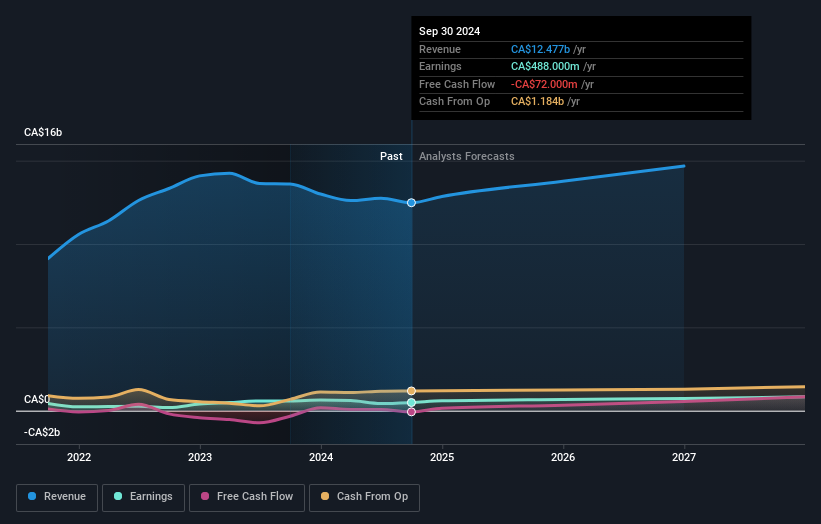
Task: Click the CA$12.477b revenue value
Action: 540,49
